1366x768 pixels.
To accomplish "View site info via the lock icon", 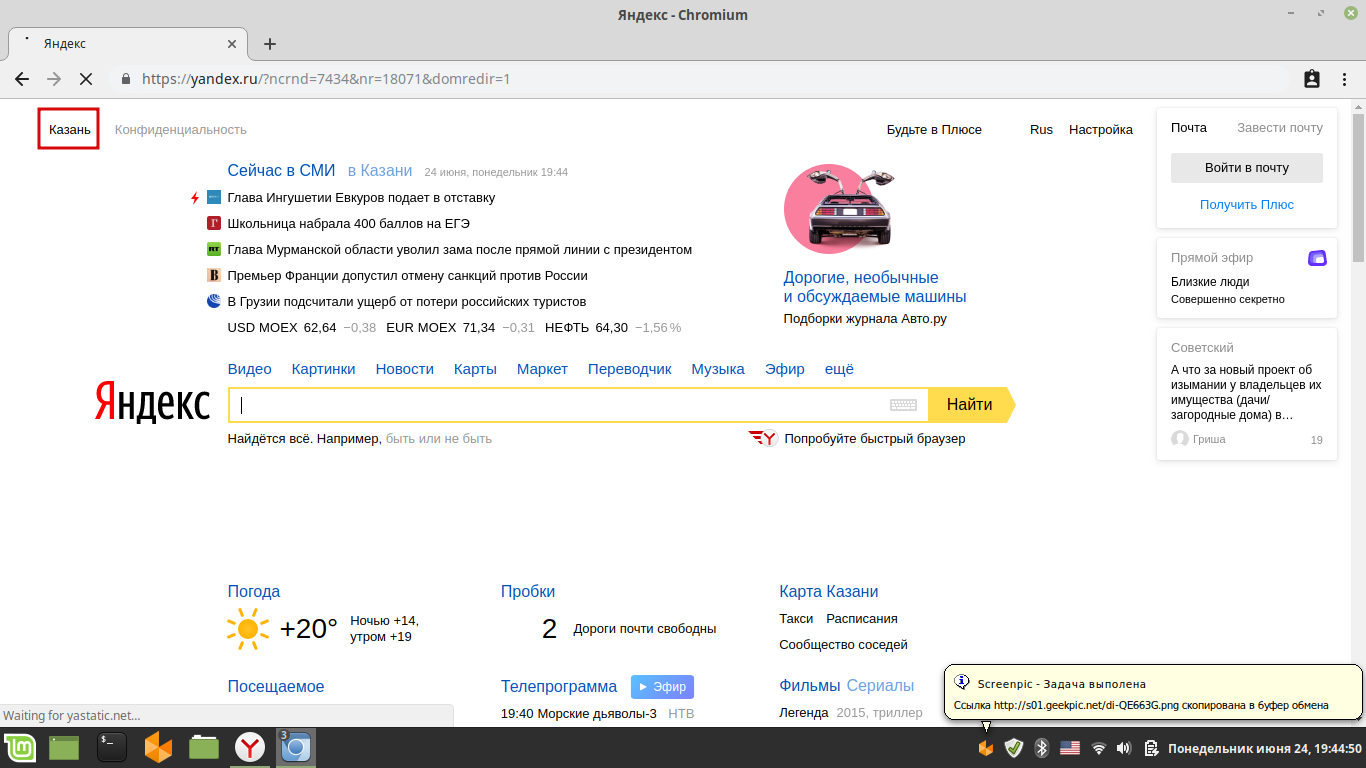I will point(126,78).
